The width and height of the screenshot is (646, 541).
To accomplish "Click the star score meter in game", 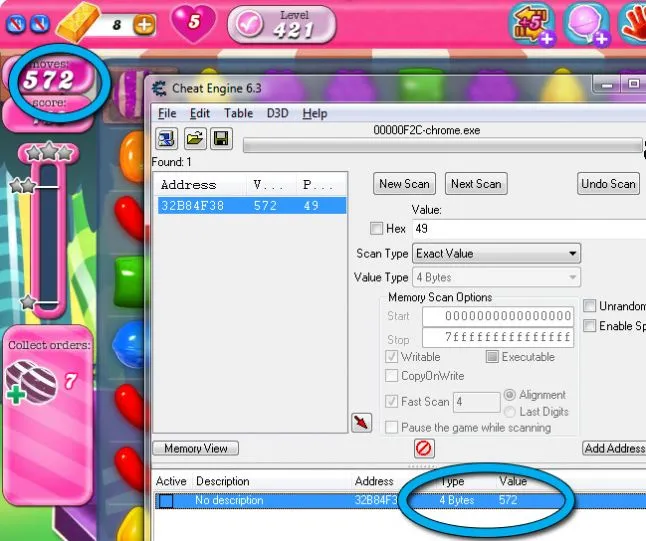I will point(47,231).
